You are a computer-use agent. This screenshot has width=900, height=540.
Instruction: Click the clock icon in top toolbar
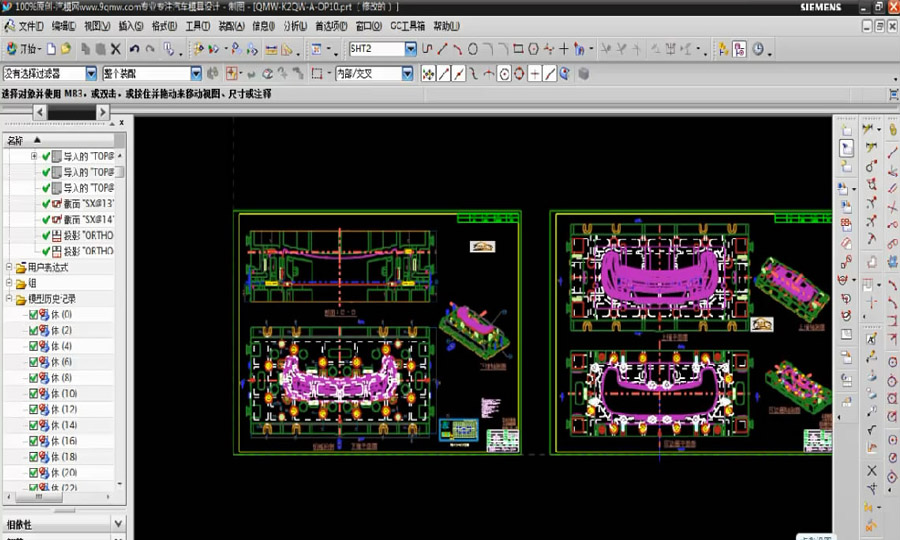click(x=758, y=48)
